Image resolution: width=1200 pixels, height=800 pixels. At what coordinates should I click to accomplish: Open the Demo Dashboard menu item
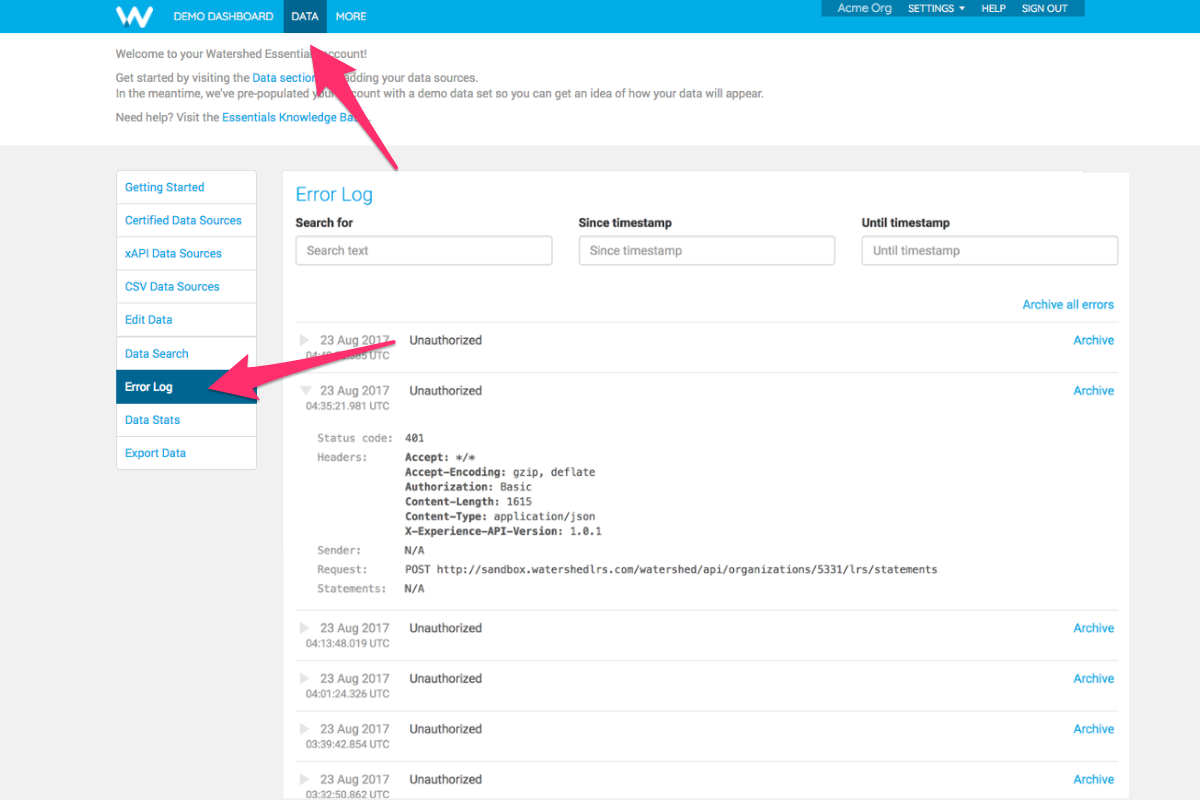click(223, 16)
